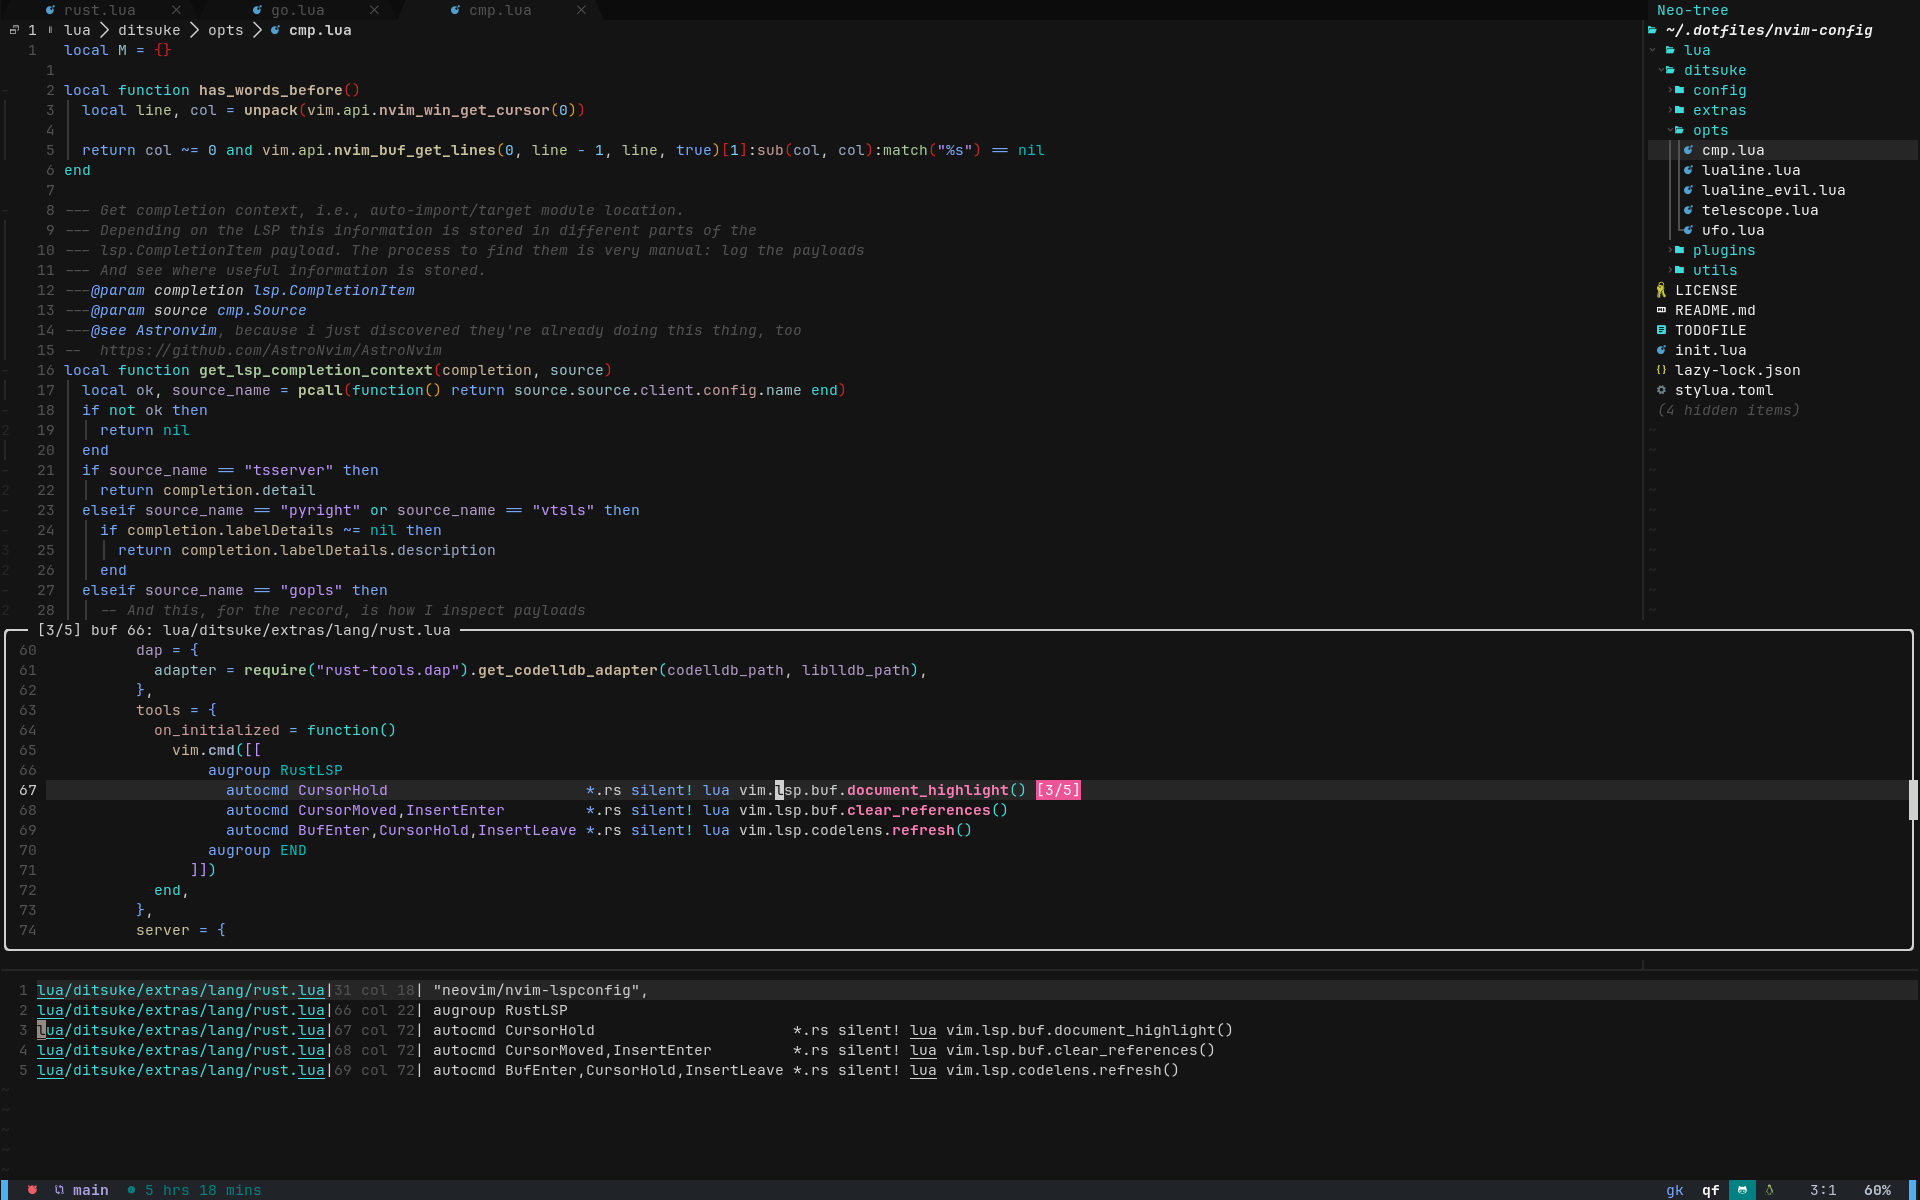Image resolution: width=1920 pixels, height=1200 pixels.
Task: Open cmp.lua in Neo-tree
Action: click(x=1733, y=150)
